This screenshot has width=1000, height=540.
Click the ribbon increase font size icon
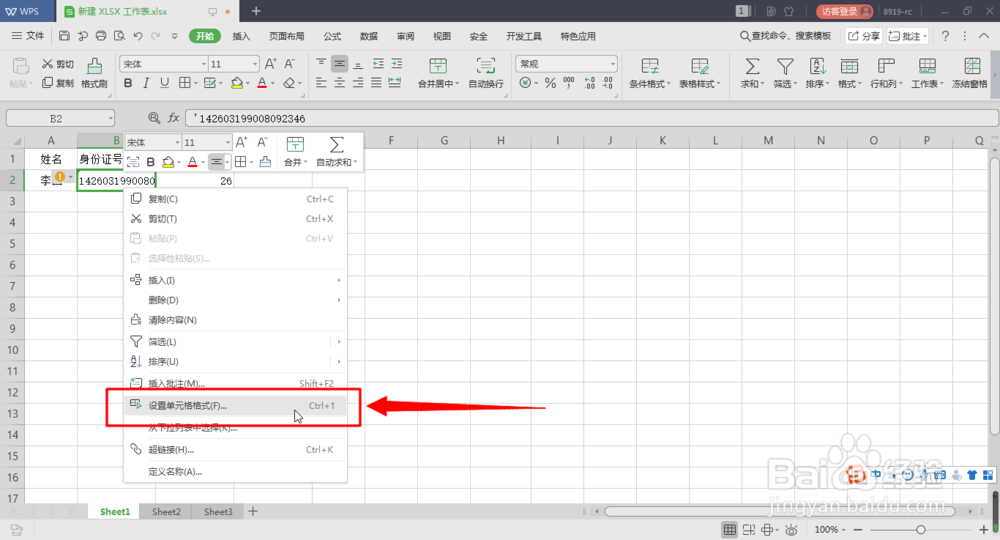coord(270,64)
